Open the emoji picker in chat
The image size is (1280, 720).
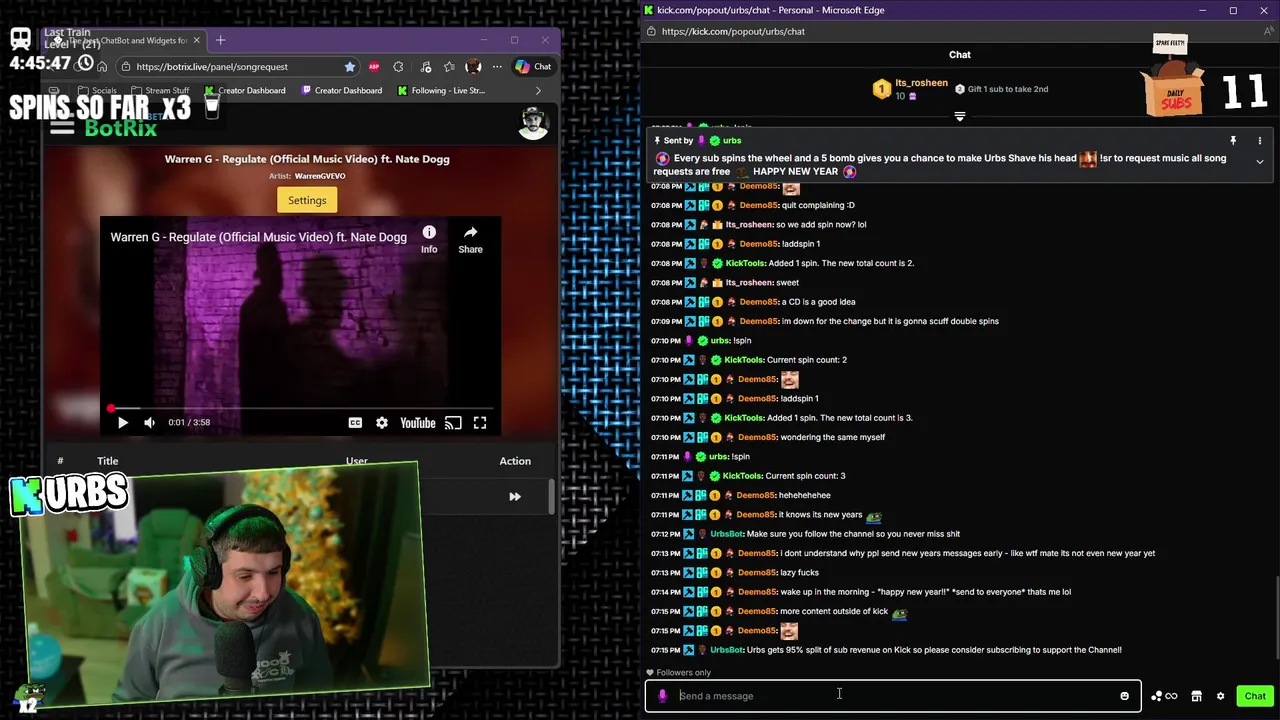tap(1124, 696)
